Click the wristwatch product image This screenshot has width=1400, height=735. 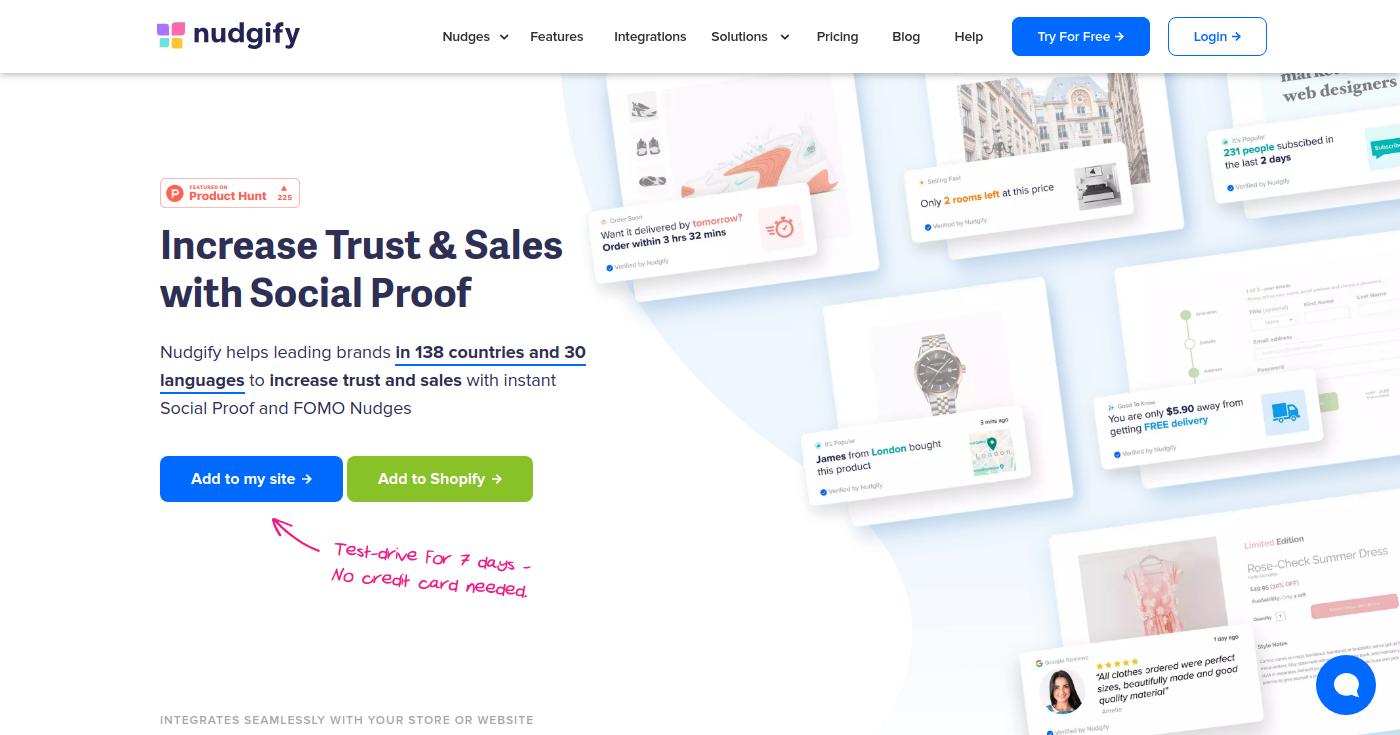click(939, 373)
